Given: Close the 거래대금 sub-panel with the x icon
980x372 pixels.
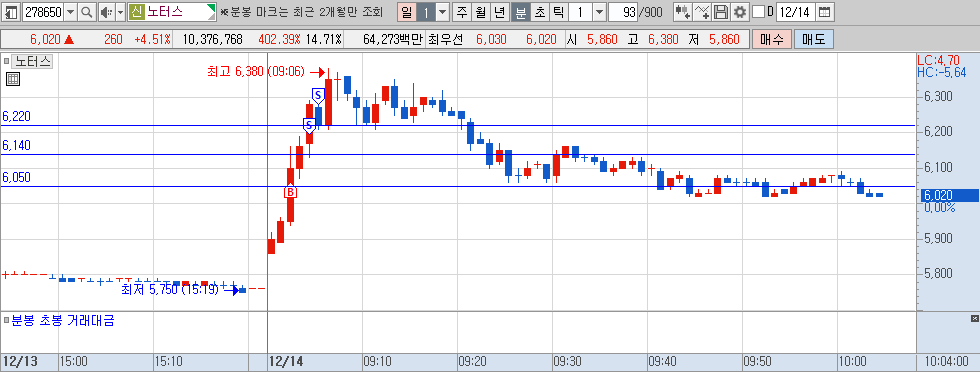Looking at the screenshot, I should click(x=974, y=319).
